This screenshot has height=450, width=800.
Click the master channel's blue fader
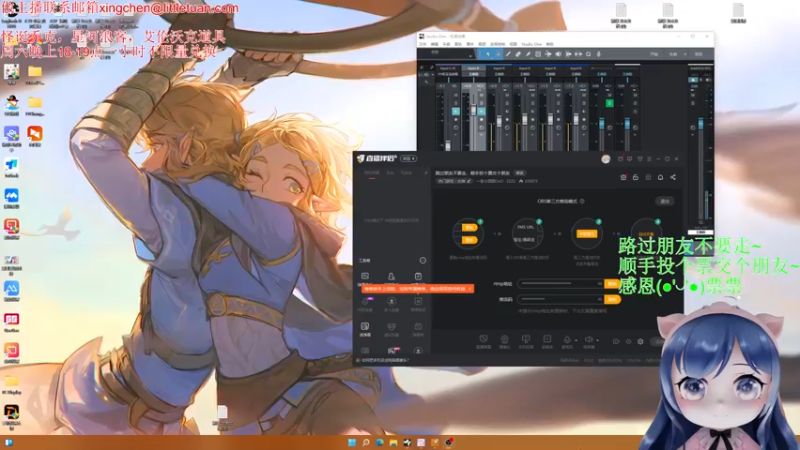click(701, 123)
